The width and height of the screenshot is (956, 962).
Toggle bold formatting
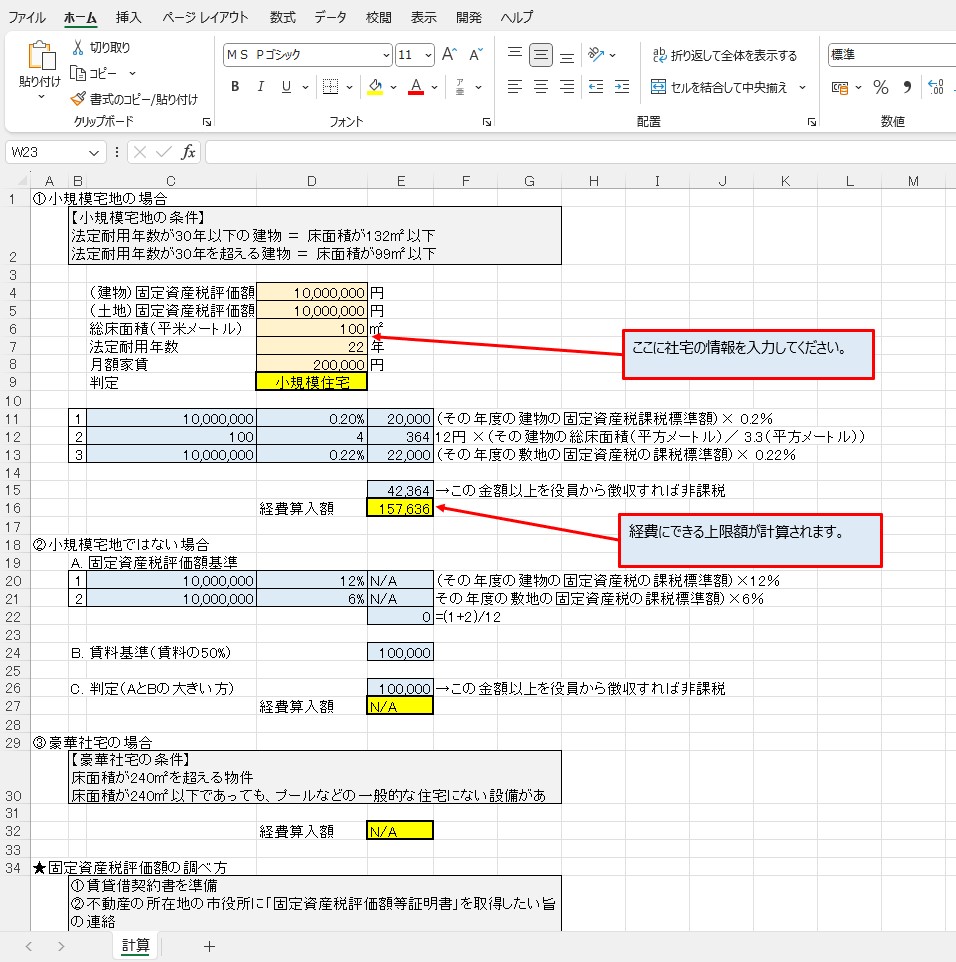coord(235,87)
